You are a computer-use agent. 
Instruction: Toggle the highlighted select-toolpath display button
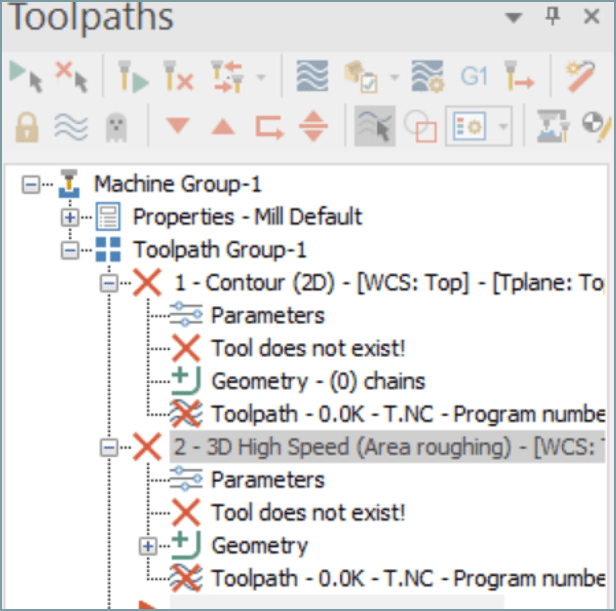point(373,127)
